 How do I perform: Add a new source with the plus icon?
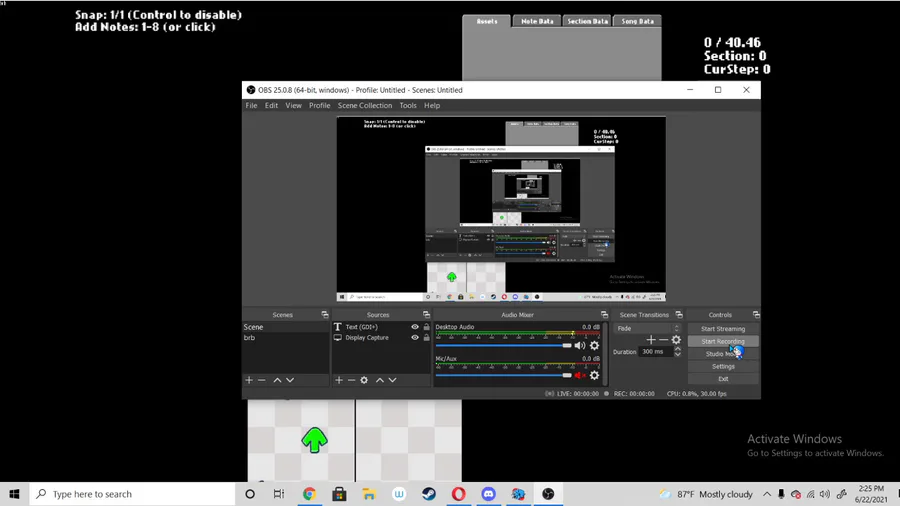point(339,380)
